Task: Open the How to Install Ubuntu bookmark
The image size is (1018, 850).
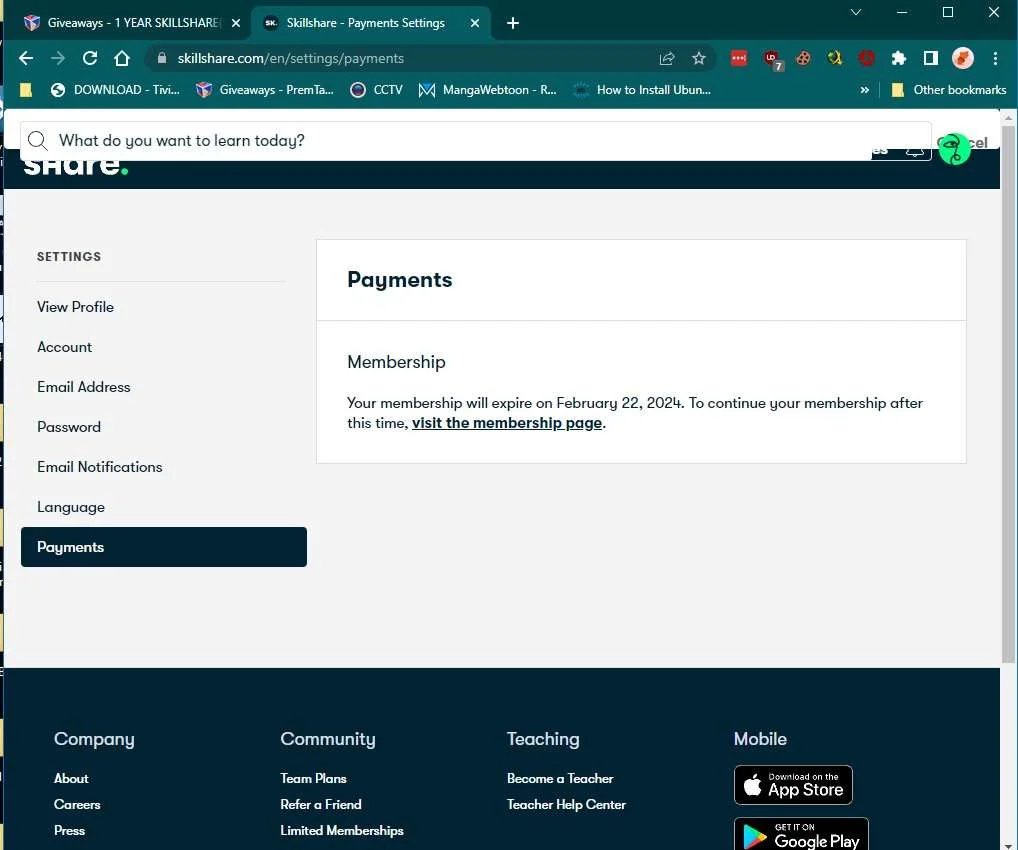Action: pos(642,90)
